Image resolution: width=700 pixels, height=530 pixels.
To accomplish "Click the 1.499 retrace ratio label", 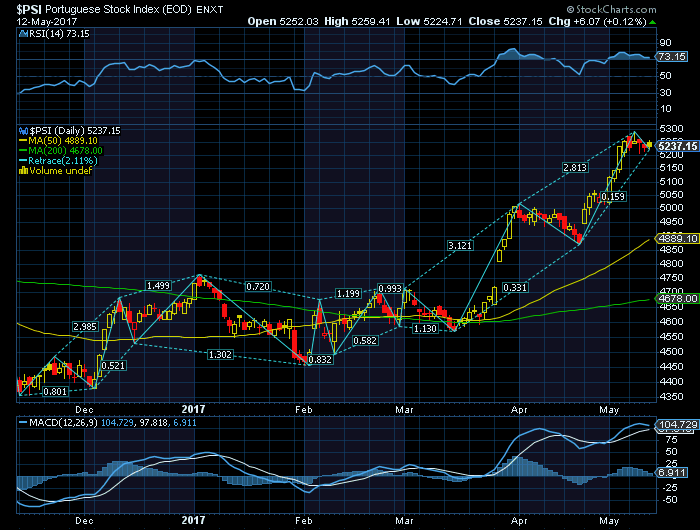I will pyautogui.click(x=158, y=286).
